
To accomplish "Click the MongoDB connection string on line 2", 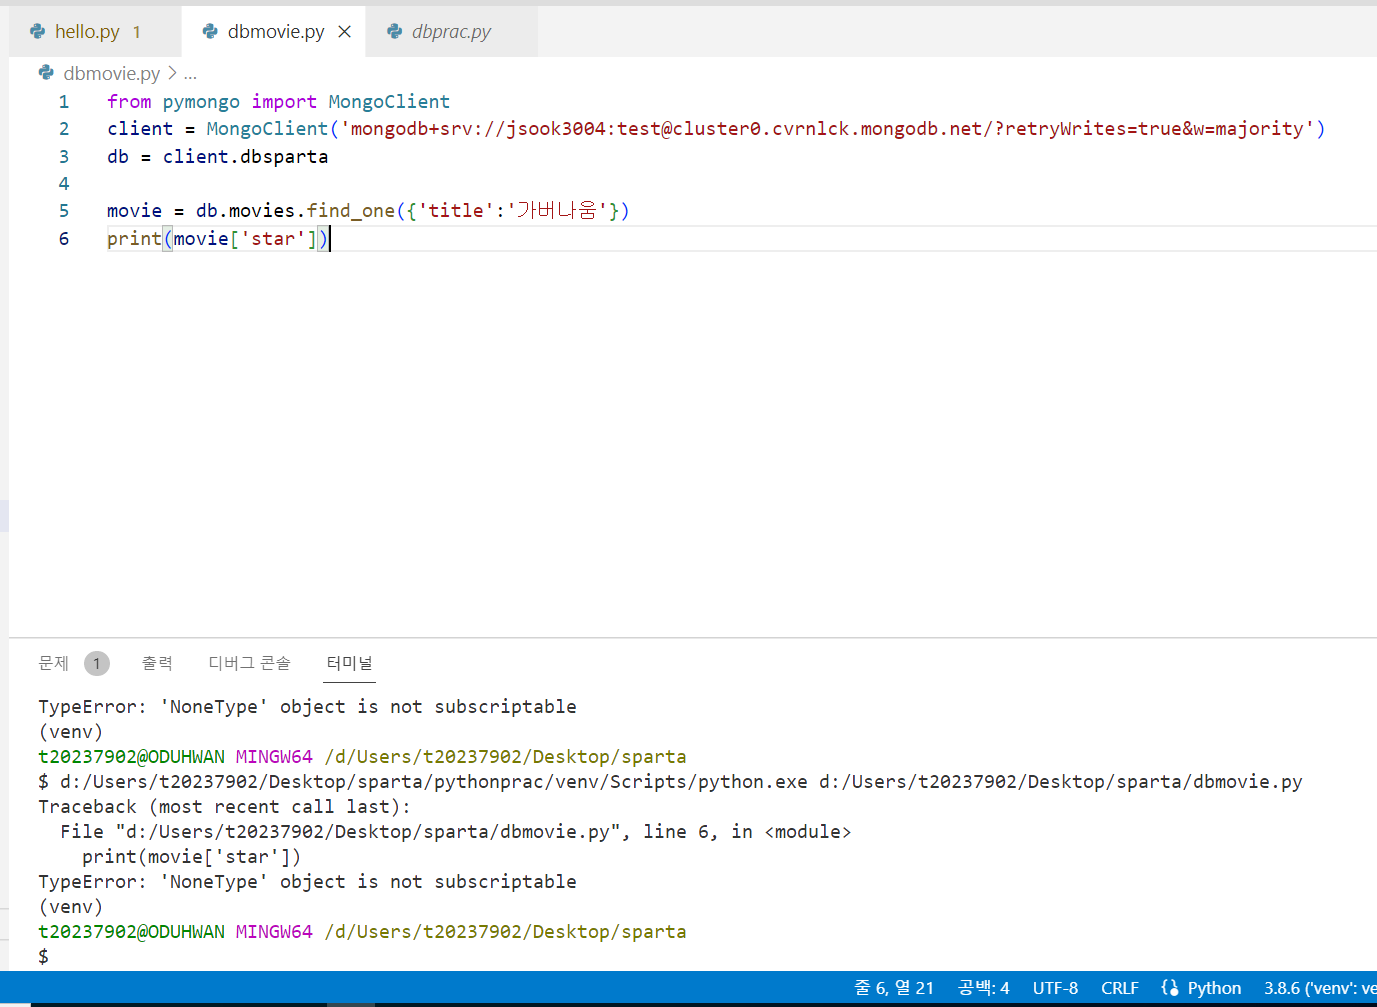I will pyautogui.click(x=828, y=128).
